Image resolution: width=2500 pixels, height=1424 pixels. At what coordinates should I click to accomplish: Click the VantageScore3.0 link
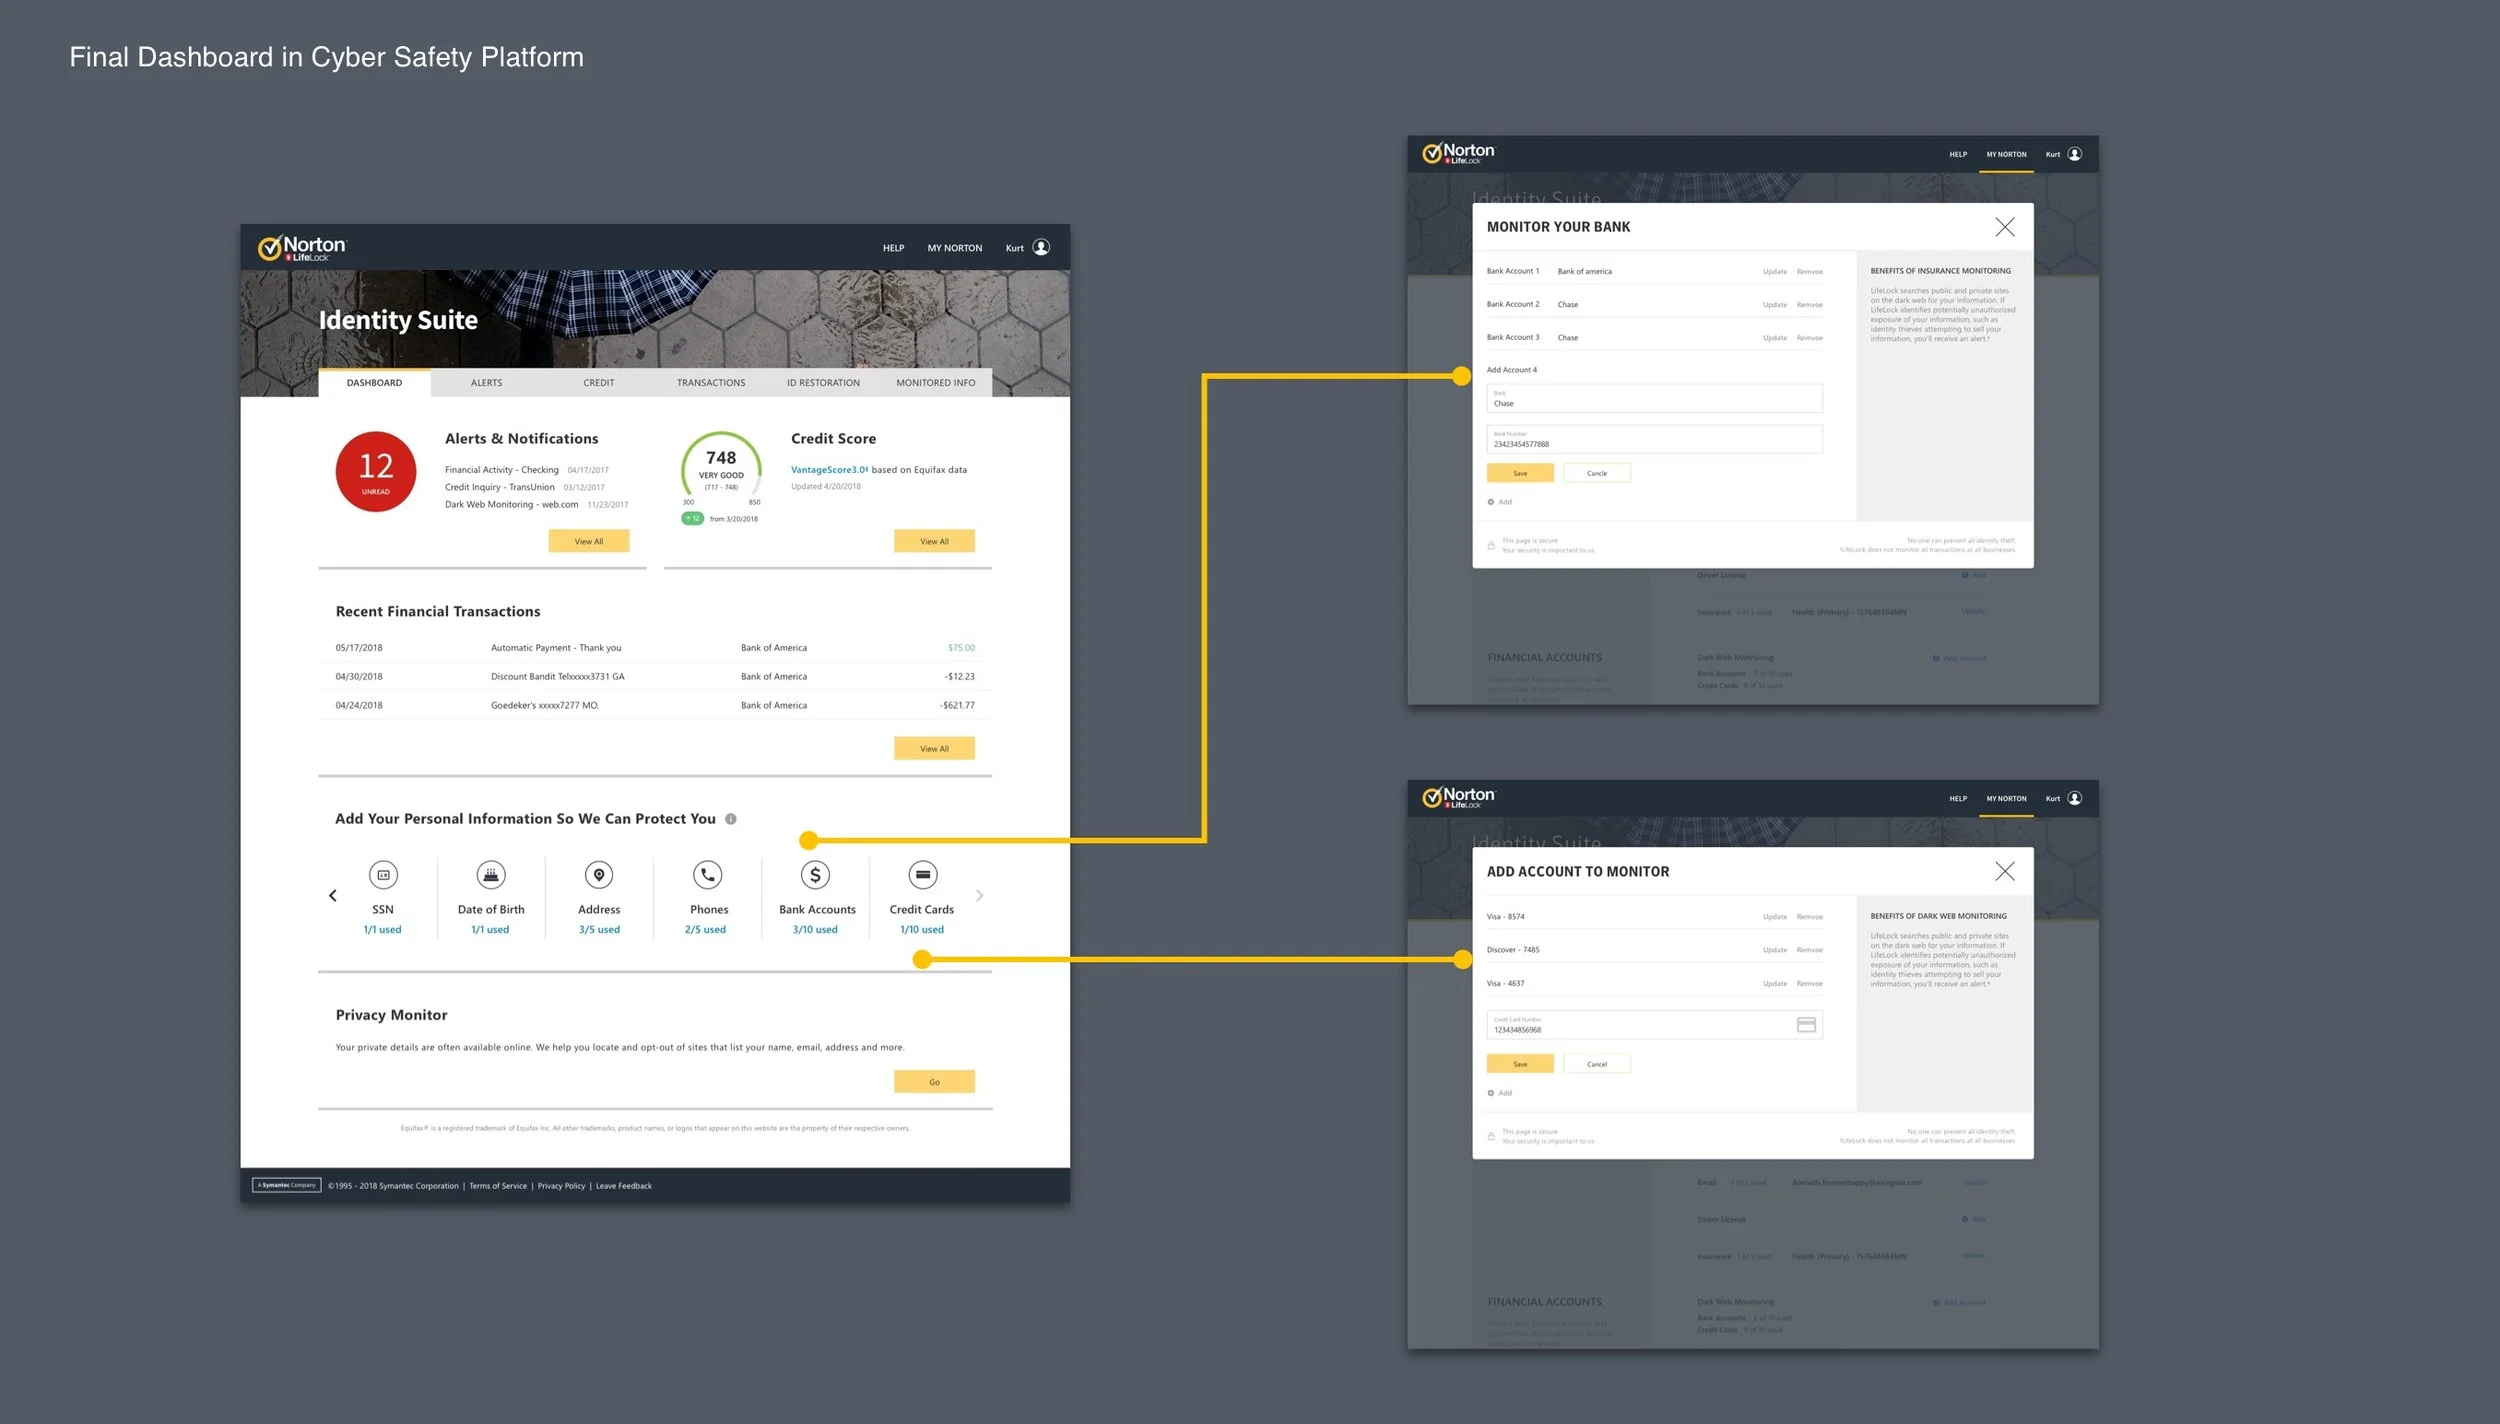pyautogui.click(x=829, y=470)
